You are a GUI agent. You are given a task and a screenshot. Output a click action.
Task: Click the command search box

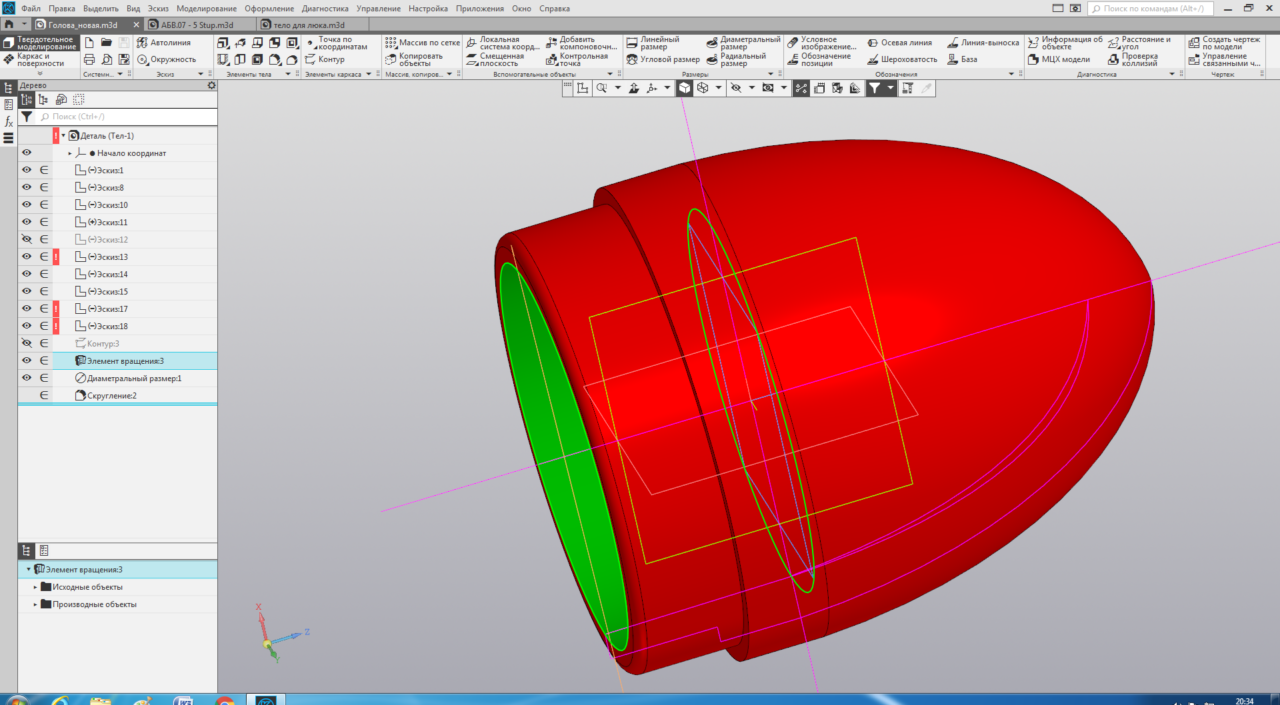click(1151, 8)
